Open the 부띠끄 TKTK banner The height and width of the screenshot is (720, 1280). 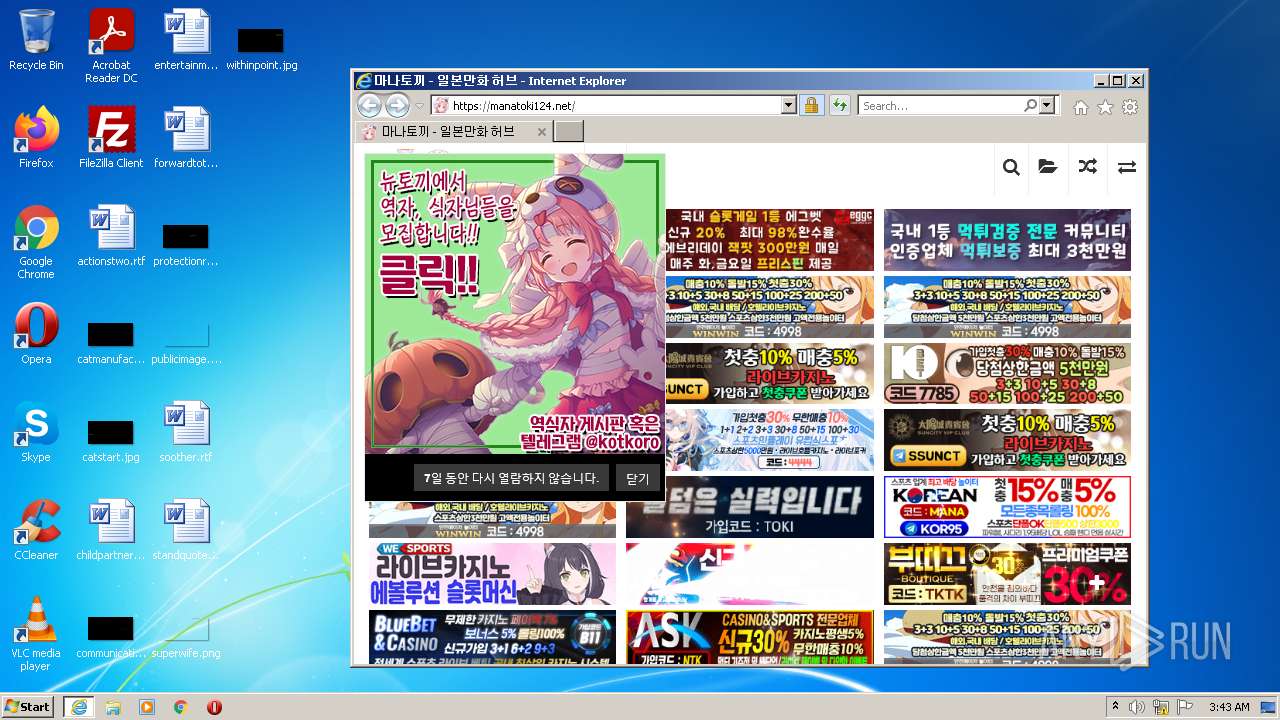coord(1007,574)
